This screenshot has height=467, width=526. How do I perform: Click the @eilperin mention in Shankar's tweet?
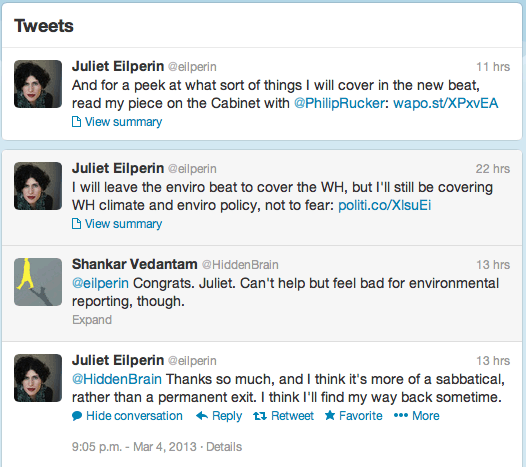click(100, 283)
